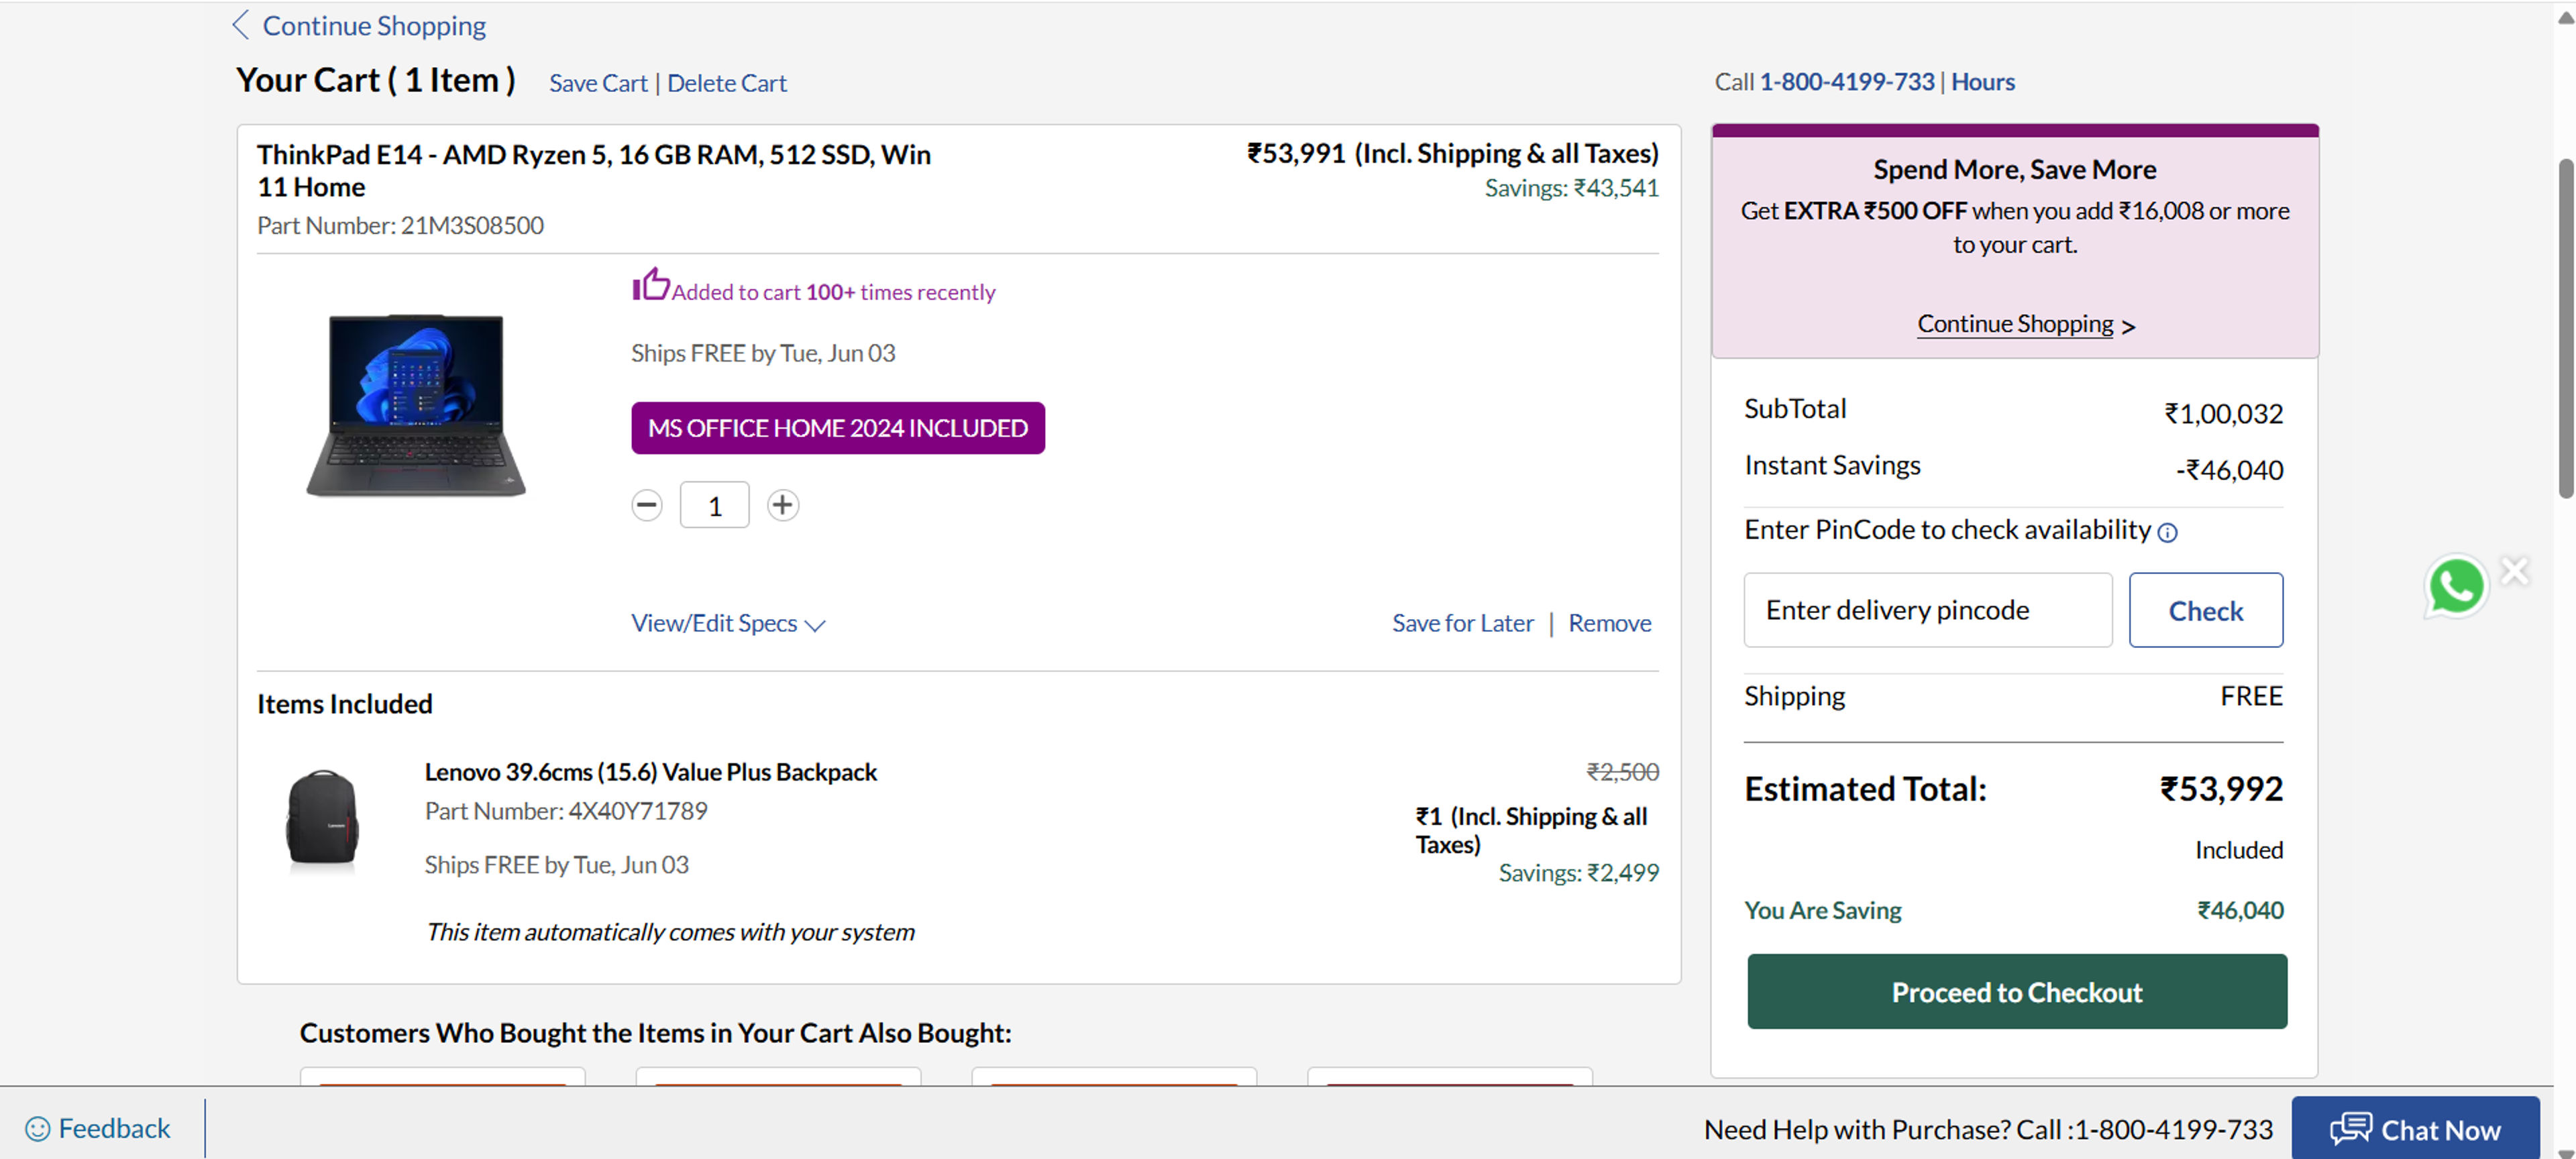This screenshot has width=2576, height=1159.
Task: Click the You Are Saving ₹46,040 text
Action: [2013, 910]
